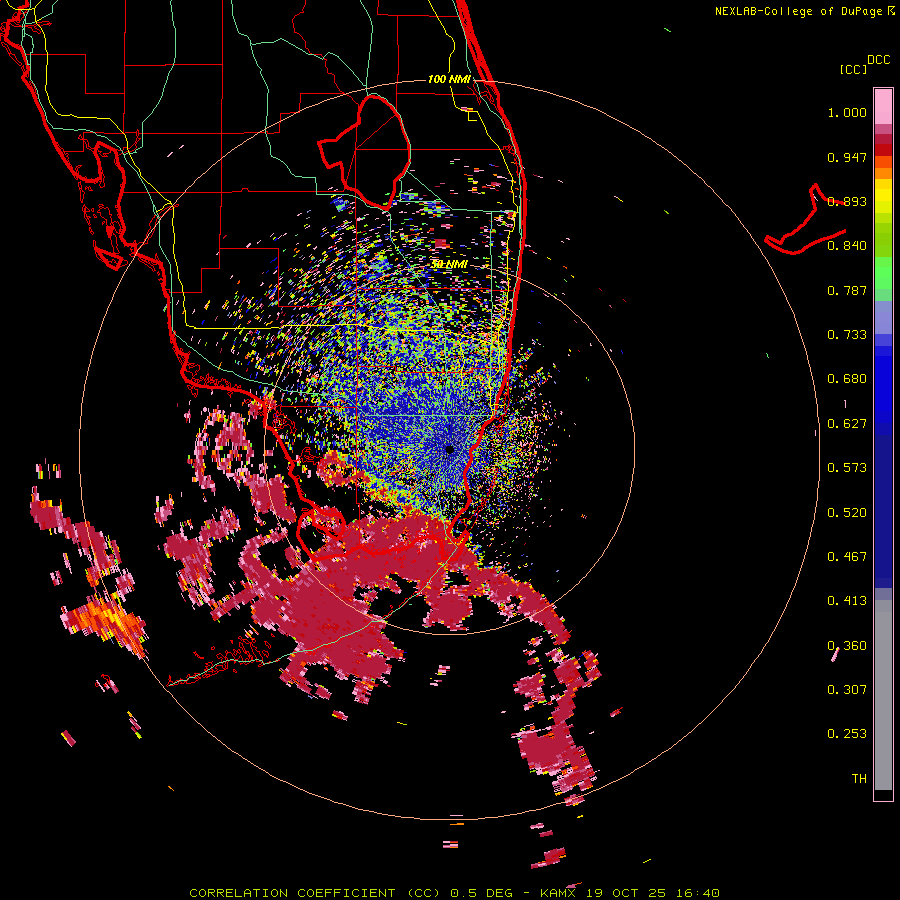
Task: Select the 0.360 scale value
Action: (x=847, y=646)
